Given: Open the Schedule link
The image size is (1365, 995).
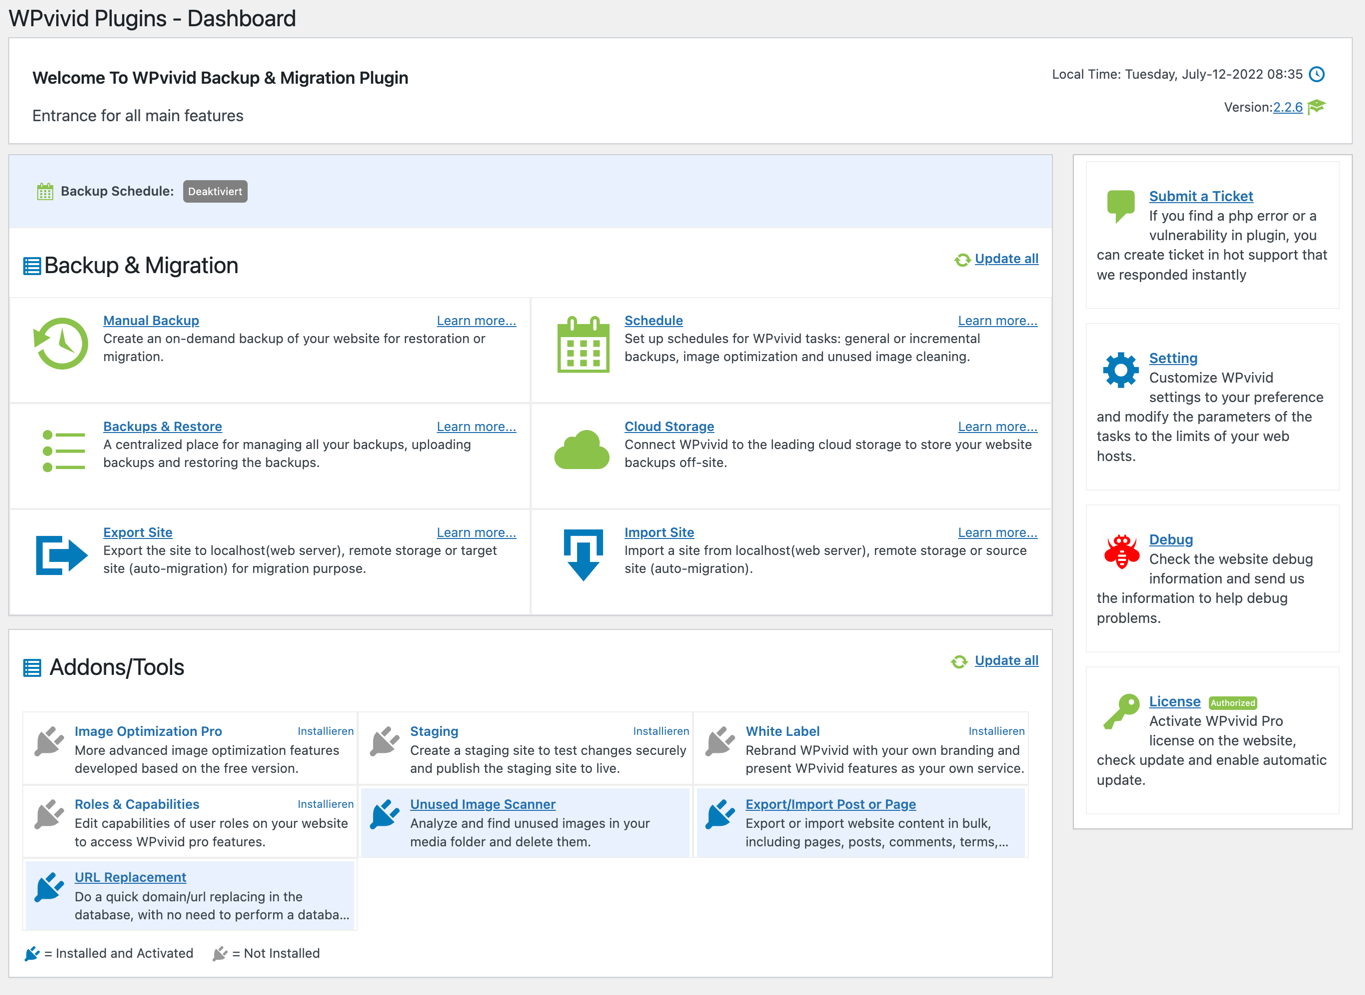Looking at the screenshot, I should 653,320.
